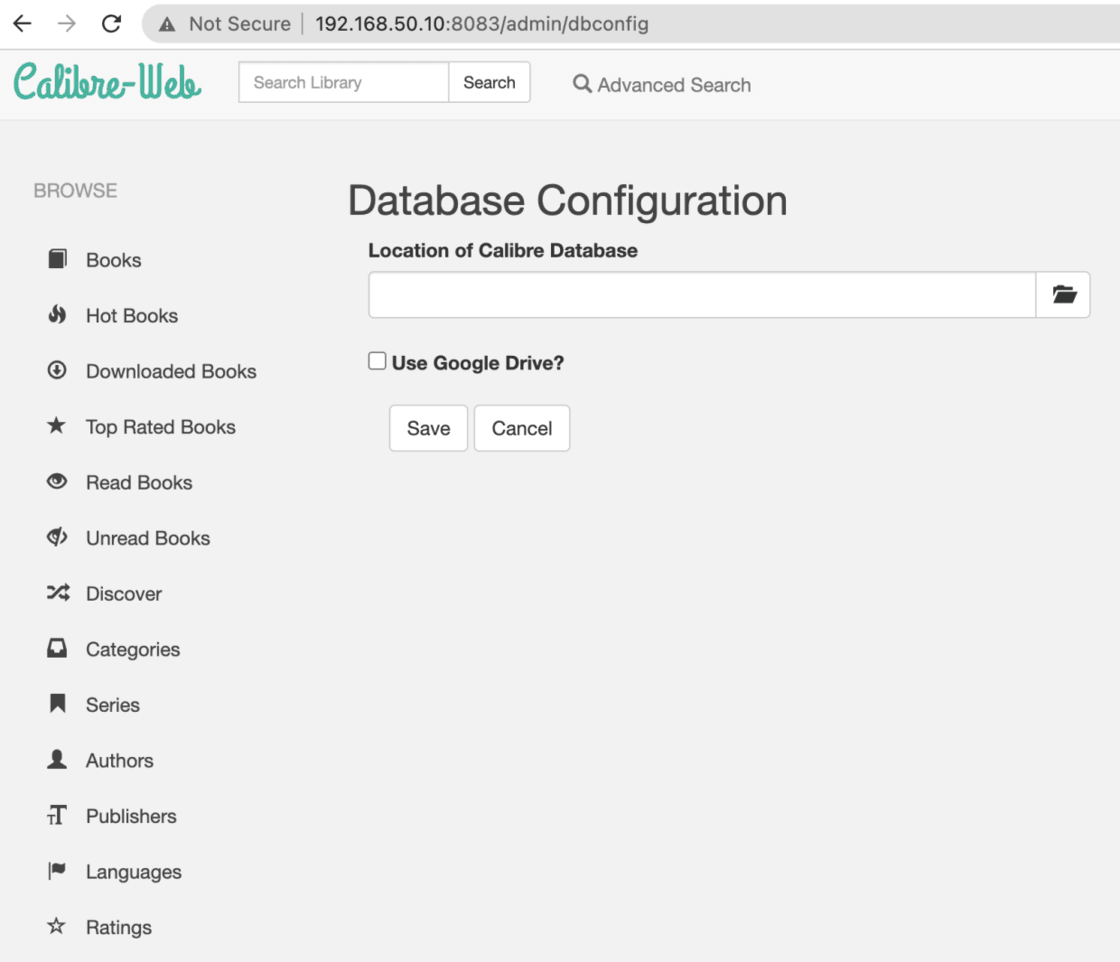Image resolution: width=1120 pixels, height=962 pixels.
Task: Click the Books icon in sidebar
Action: (x=57, y=260)
